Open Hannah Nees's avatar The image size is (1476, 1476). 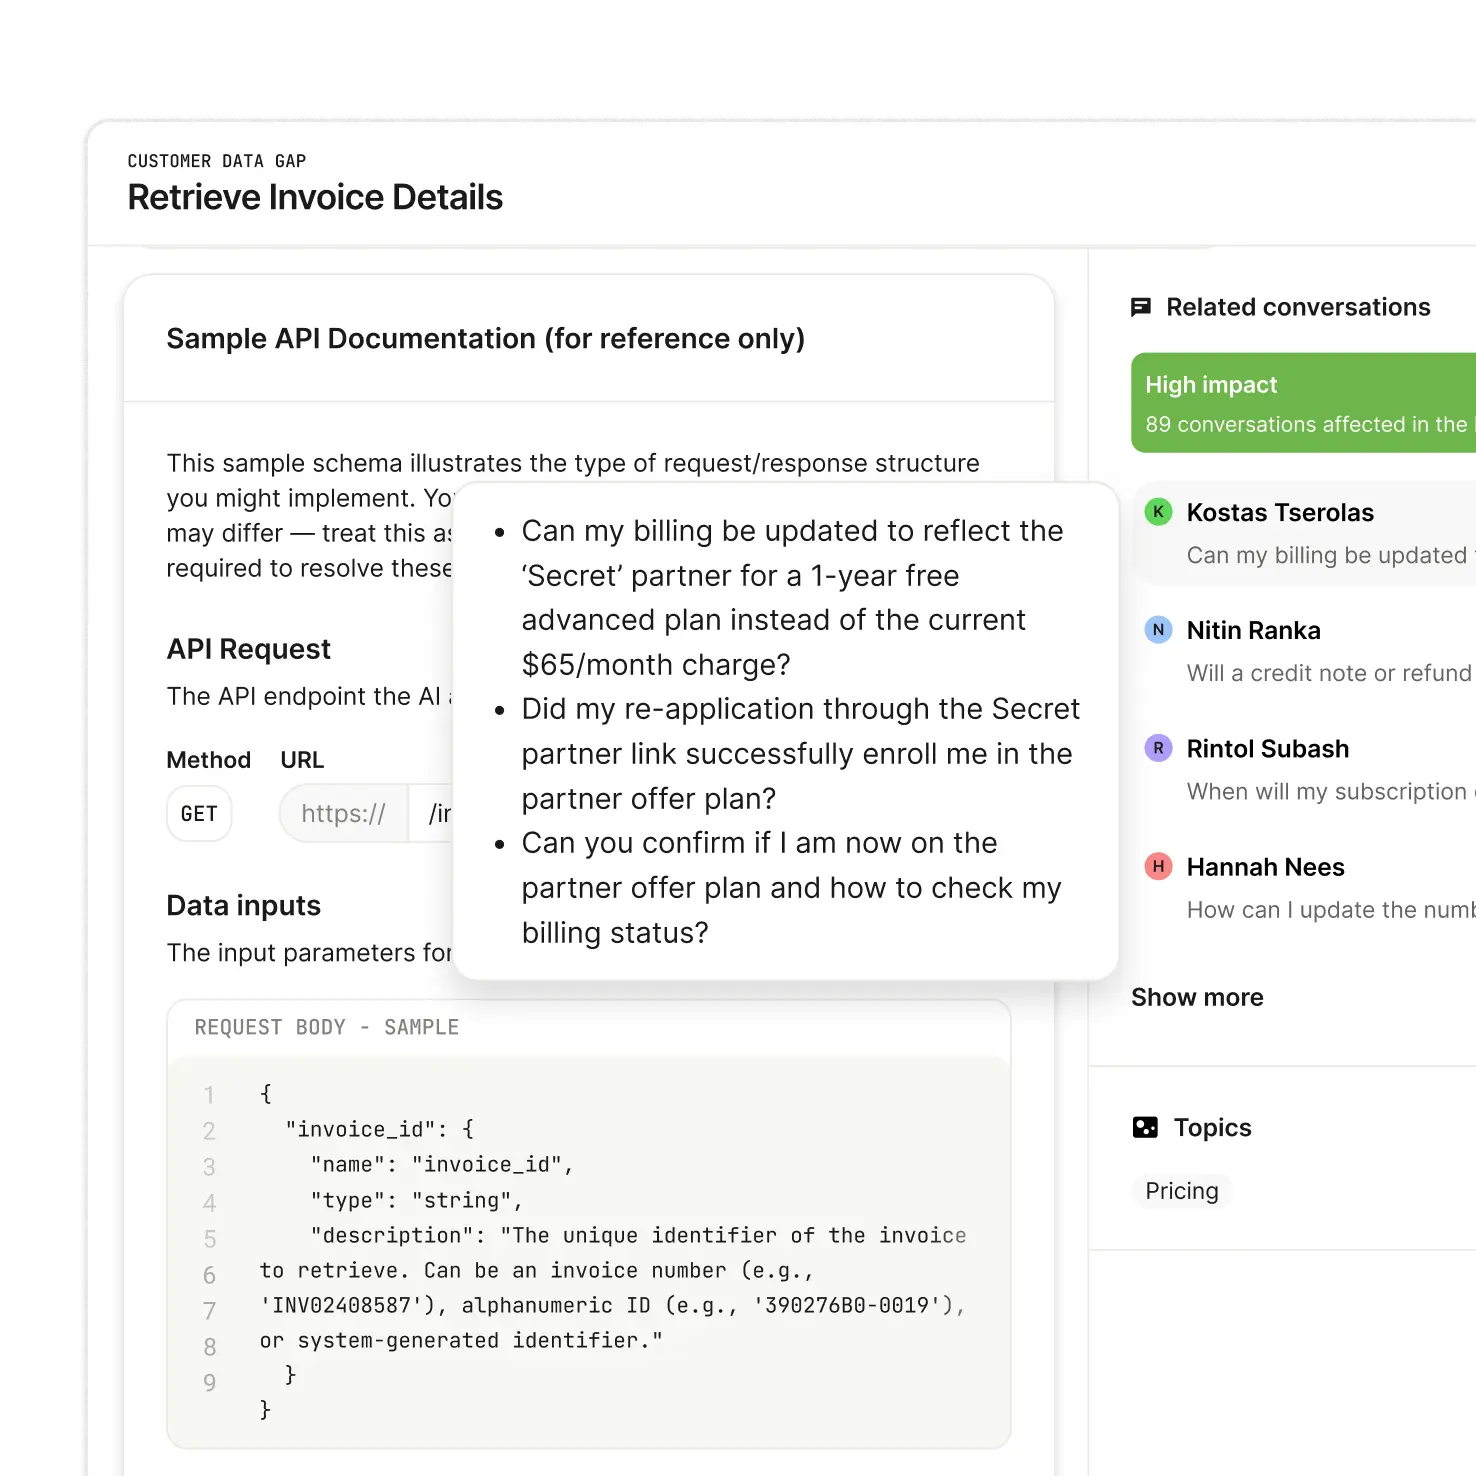tap(1158, 867)
